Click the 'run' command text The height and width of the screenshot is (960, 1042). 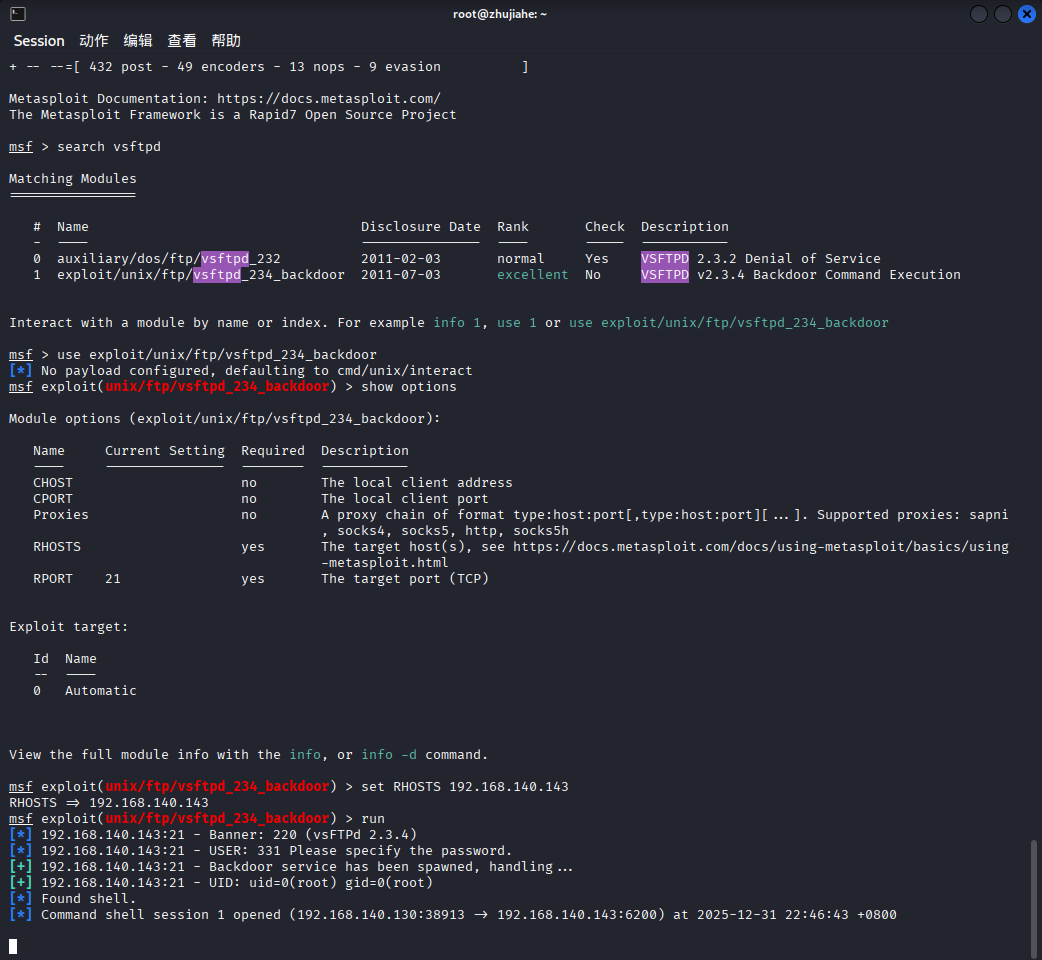[373, 818]
